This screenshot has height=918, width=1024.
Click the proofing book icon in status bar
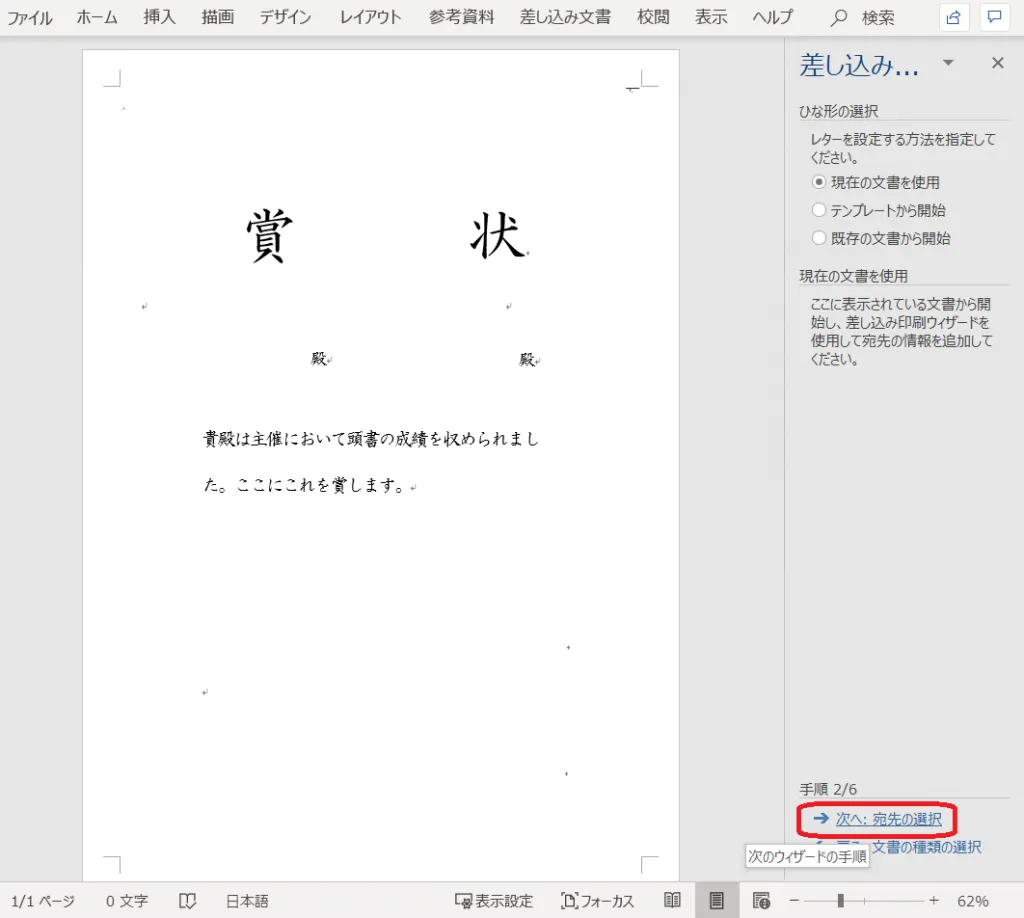[x=187, y=900]
